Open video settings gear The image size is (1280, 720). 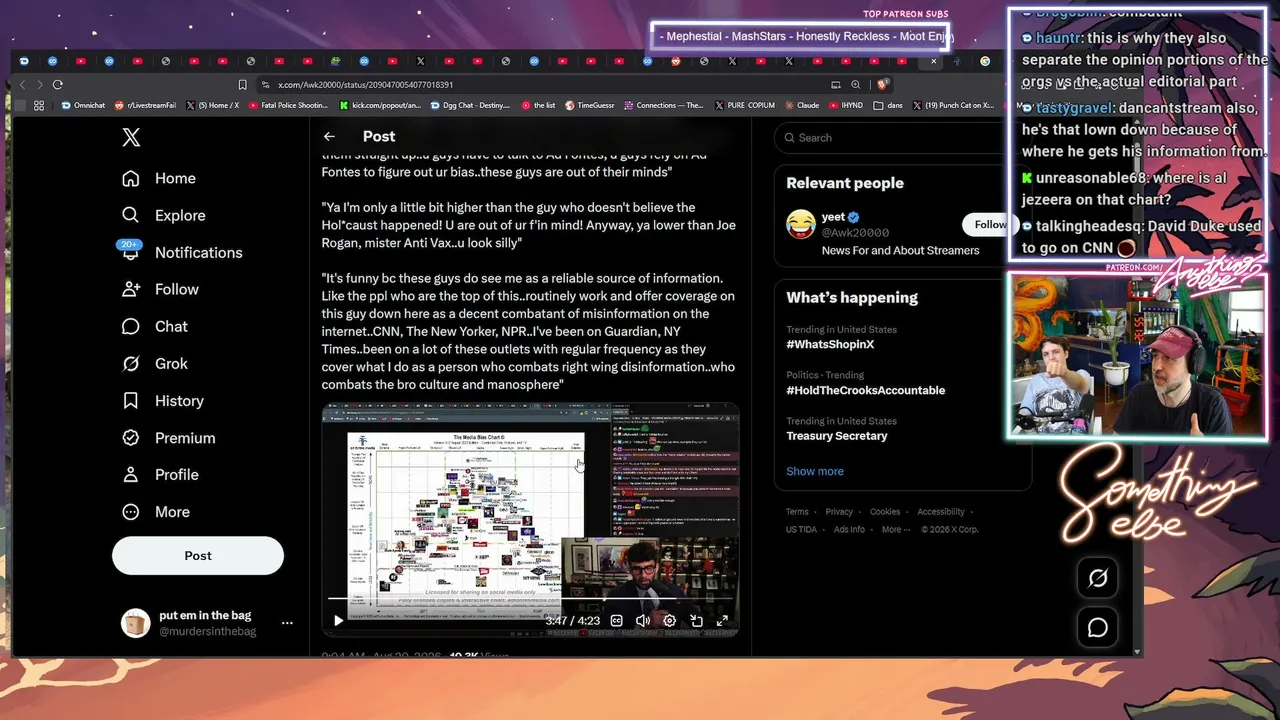pyautogui.click(x=669, y=620)
